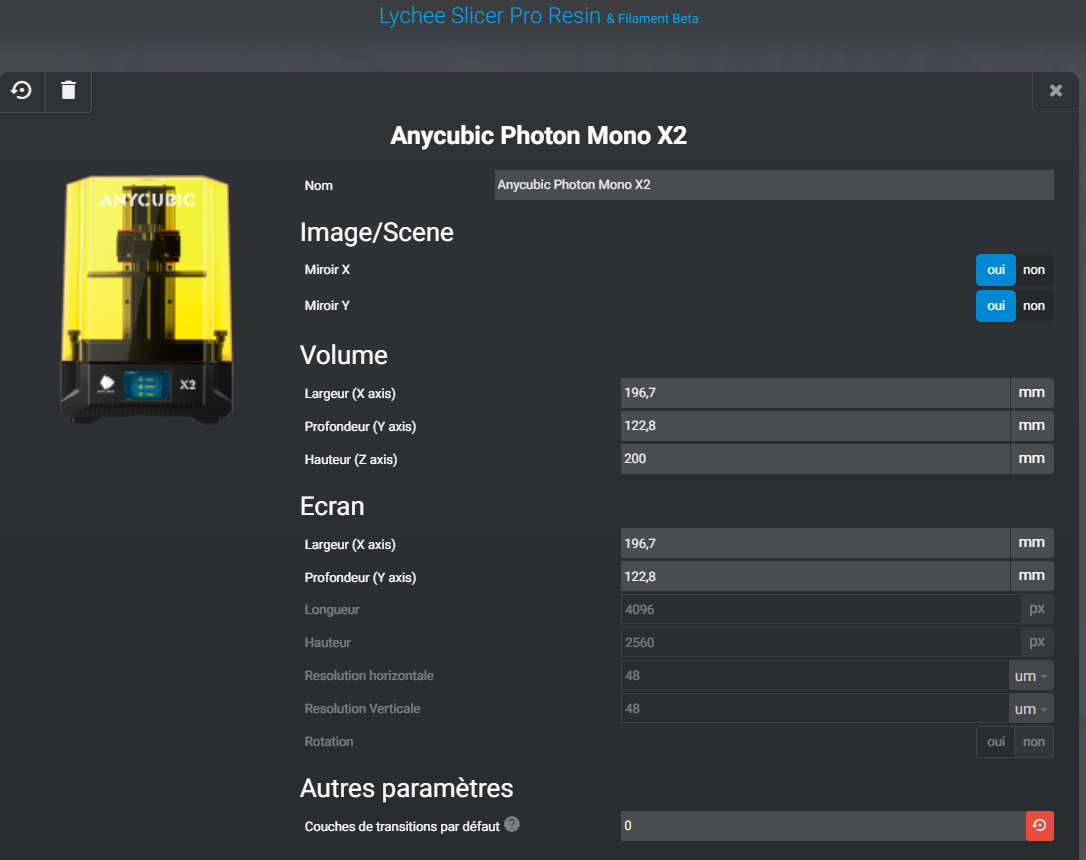Image resolution: width=1086 pixels, height=860 pixels.
Task: Edit Volume Largeur (X axis) field
Action: 815,393
